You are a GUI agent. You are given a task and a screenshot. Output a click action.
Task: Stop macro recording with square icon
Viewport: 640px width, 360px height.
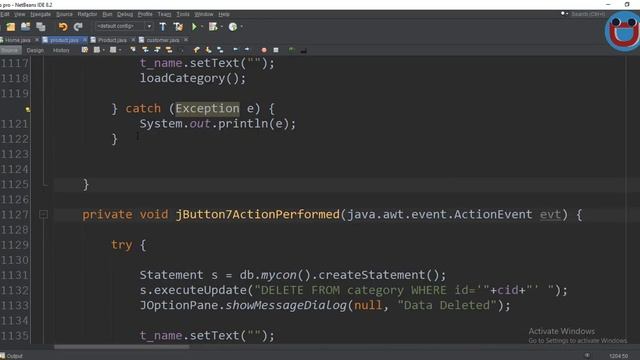coord(276,50)
